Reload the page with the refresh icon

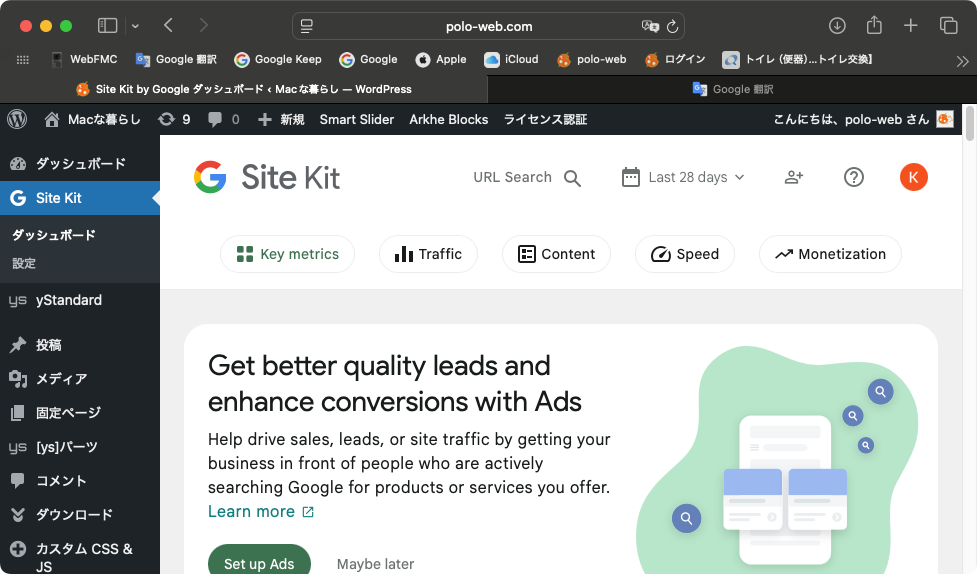(x=672, y=27)
